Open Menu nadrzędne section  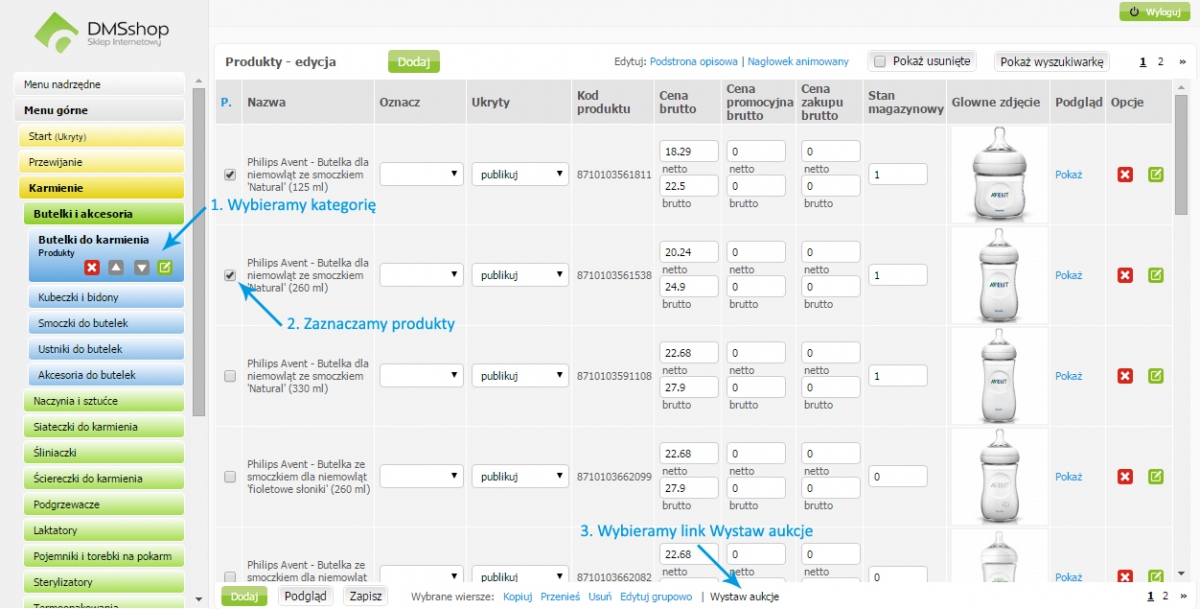point(100,85)
